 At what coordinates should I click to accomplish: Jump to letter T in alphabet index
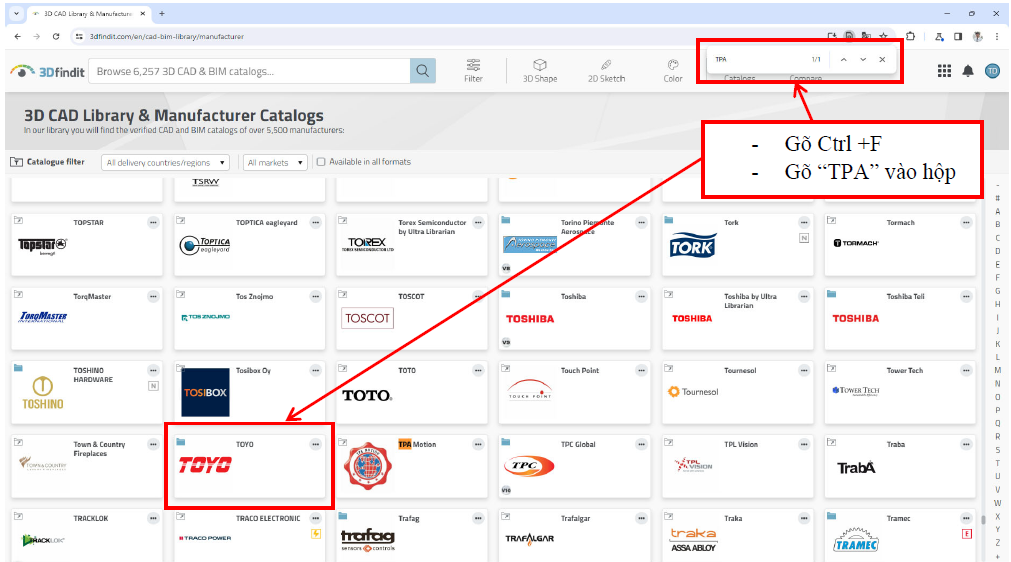(x=997, y=463)
